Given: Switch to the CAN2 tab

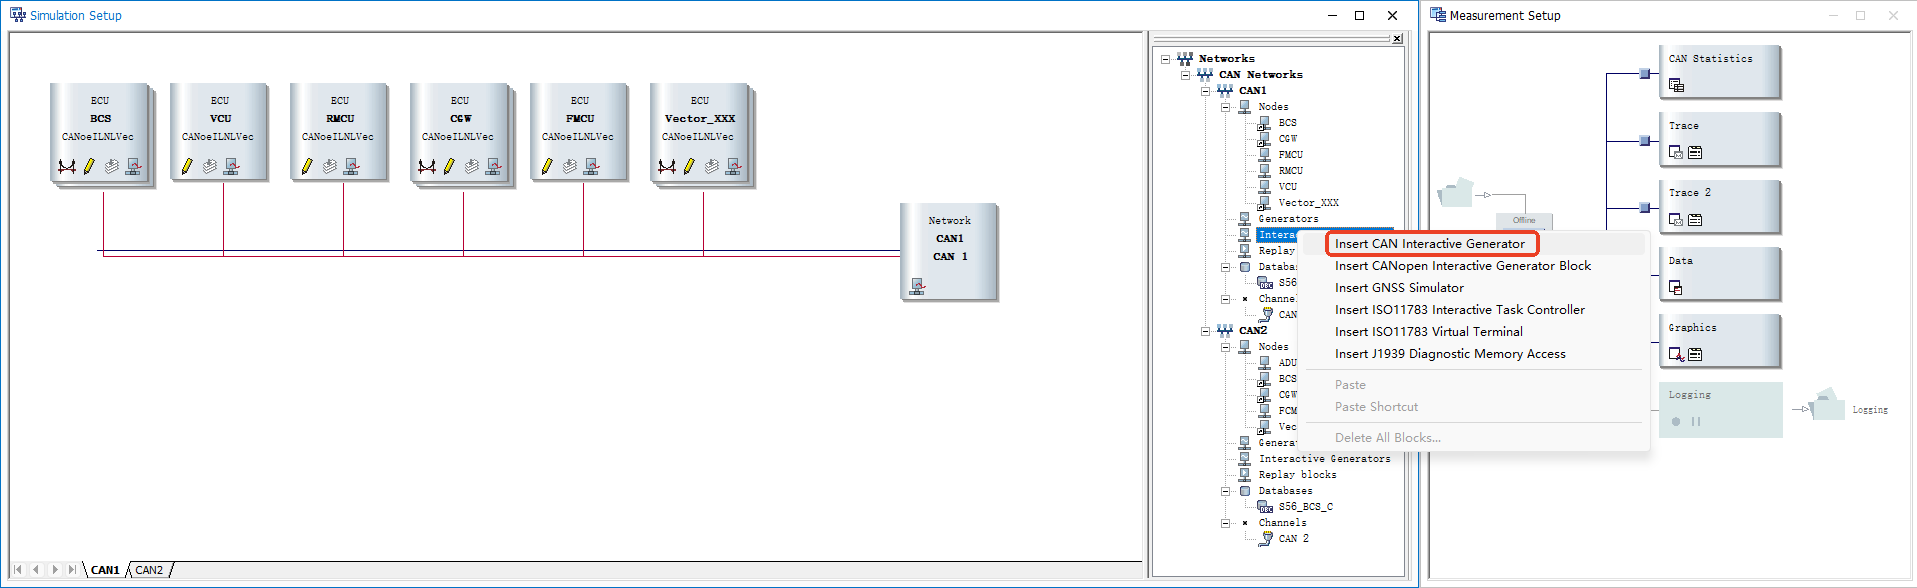Looking at the screenshot, I should (x=149, y=570).
